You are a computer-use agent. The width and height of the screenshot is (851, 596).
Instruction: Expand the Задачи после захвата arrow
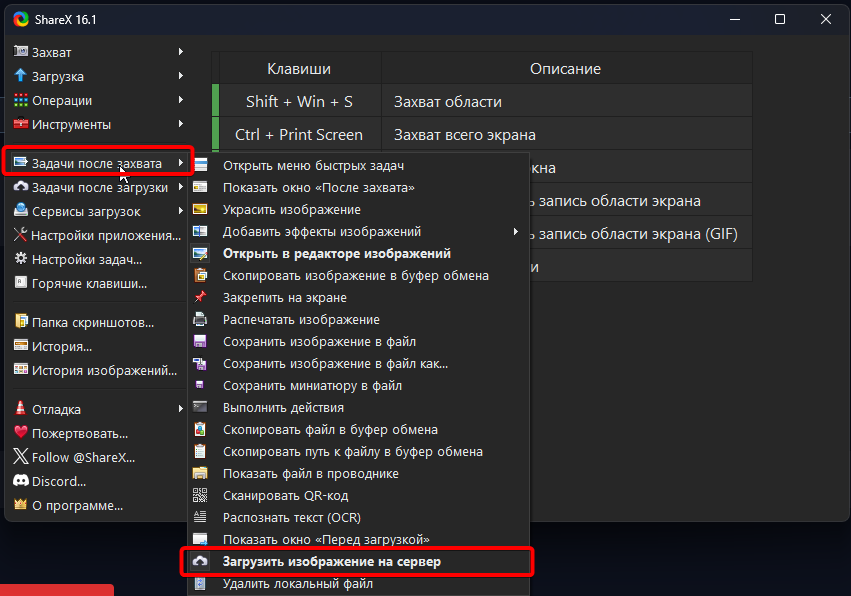tap(181, 162)
